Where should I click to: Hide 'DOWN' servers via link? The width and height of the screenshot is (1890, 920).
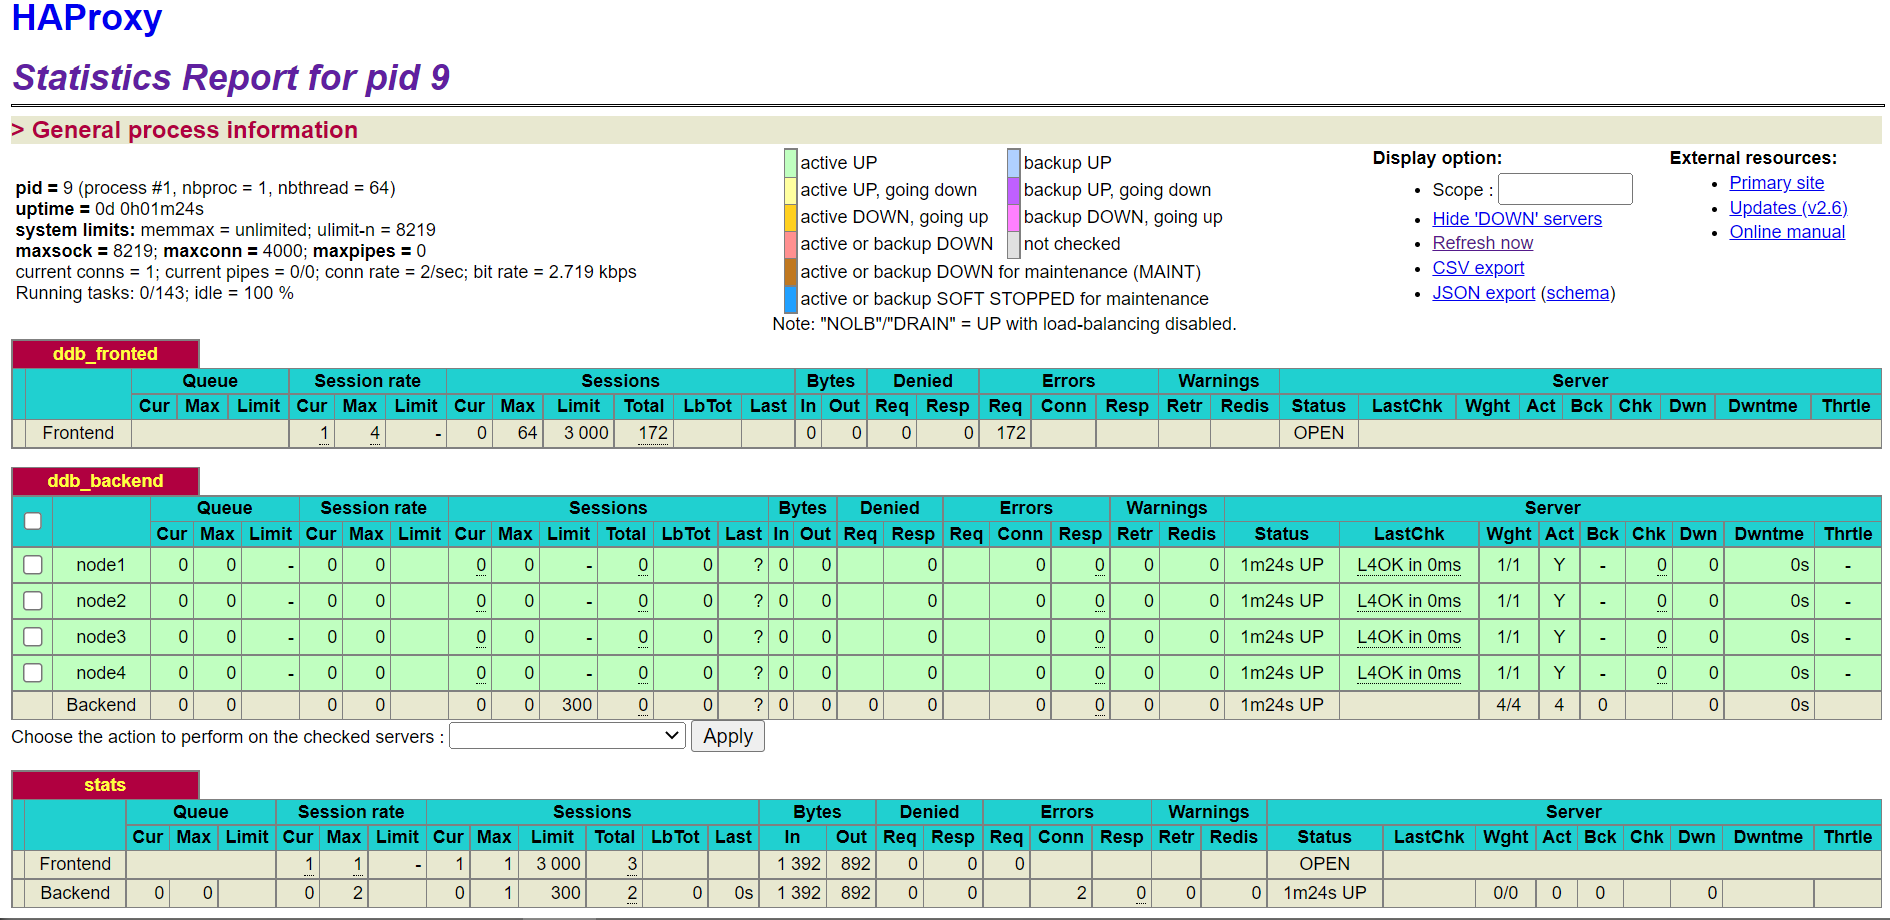click(x=1516, y=219)
